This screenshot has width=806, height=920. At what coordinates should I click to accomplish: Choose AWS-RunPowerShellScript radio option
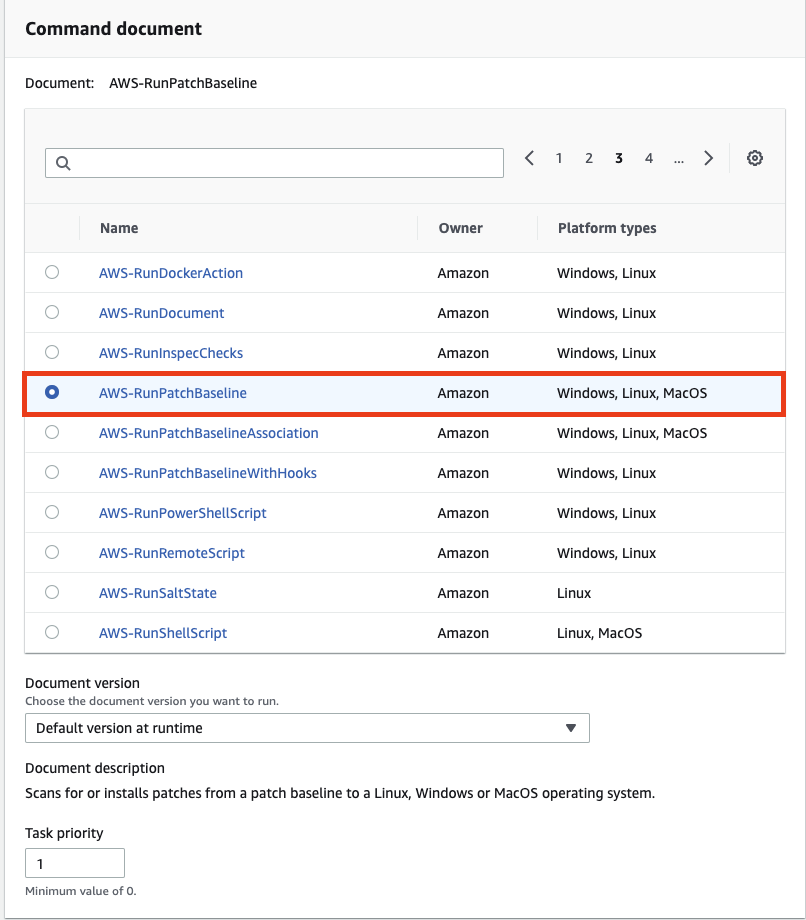click(52, 512)
